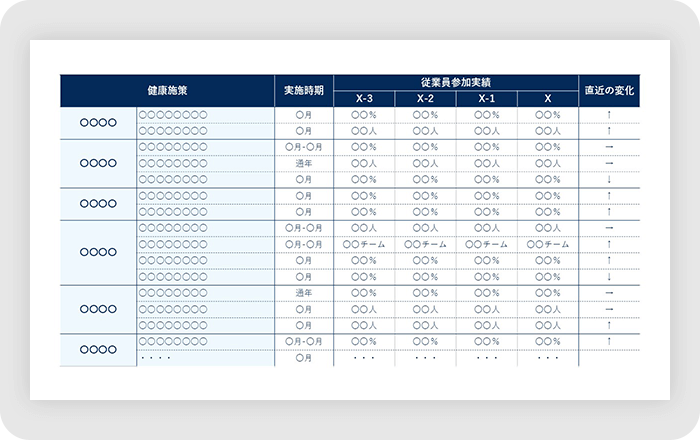Select the X-1 column header
The width and height of the screenshot is (700, 440).
pyautogui.click(x=487, y=98)
